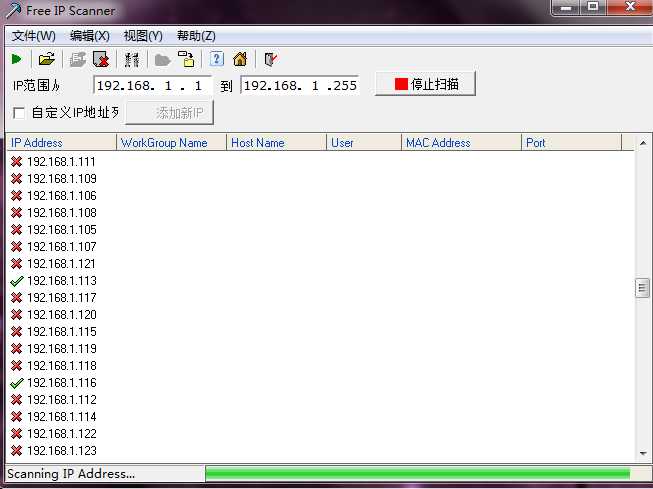The image size is (653, 489).
Task: Maximize the Free IP Scanner window
Action: coord(593,7)
